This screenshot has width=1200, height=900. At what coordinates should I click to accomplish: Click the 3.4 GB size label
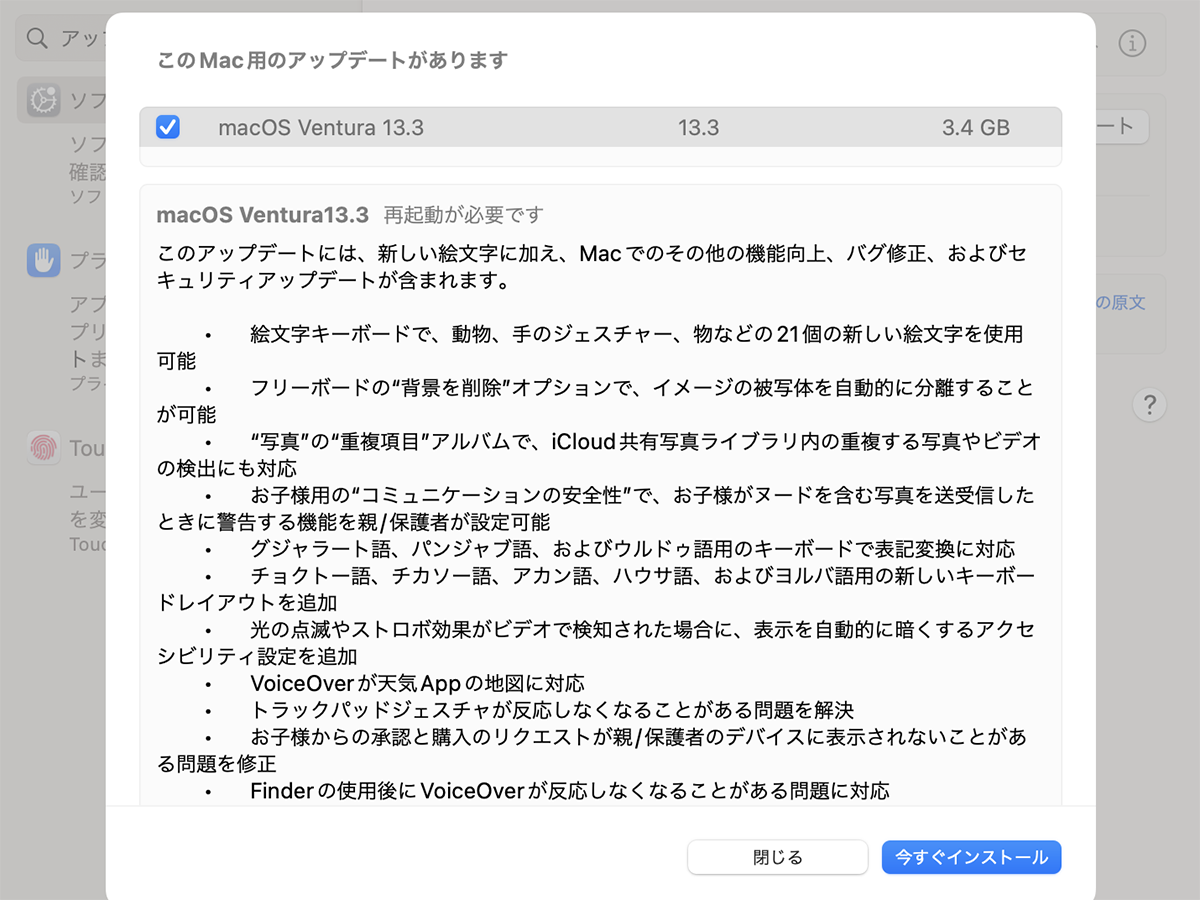975,127
